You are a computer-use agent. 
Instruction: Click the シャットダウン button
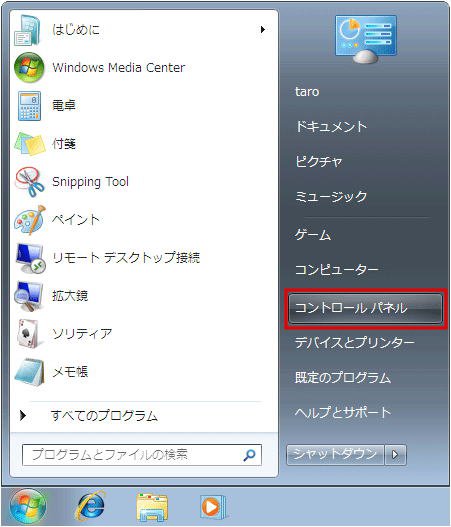(x=335, y=455)
